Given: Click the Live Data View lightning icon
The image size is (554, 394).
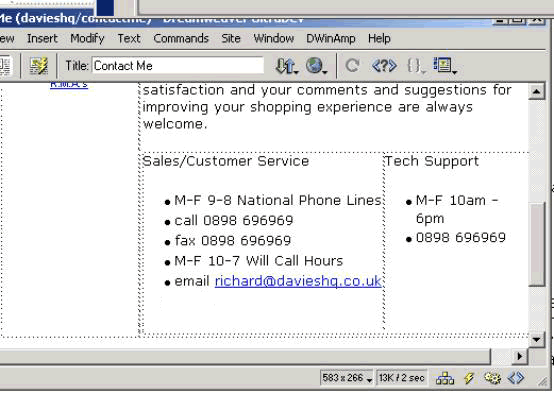Looking at the screenshot, I should [x=39, y=66].
